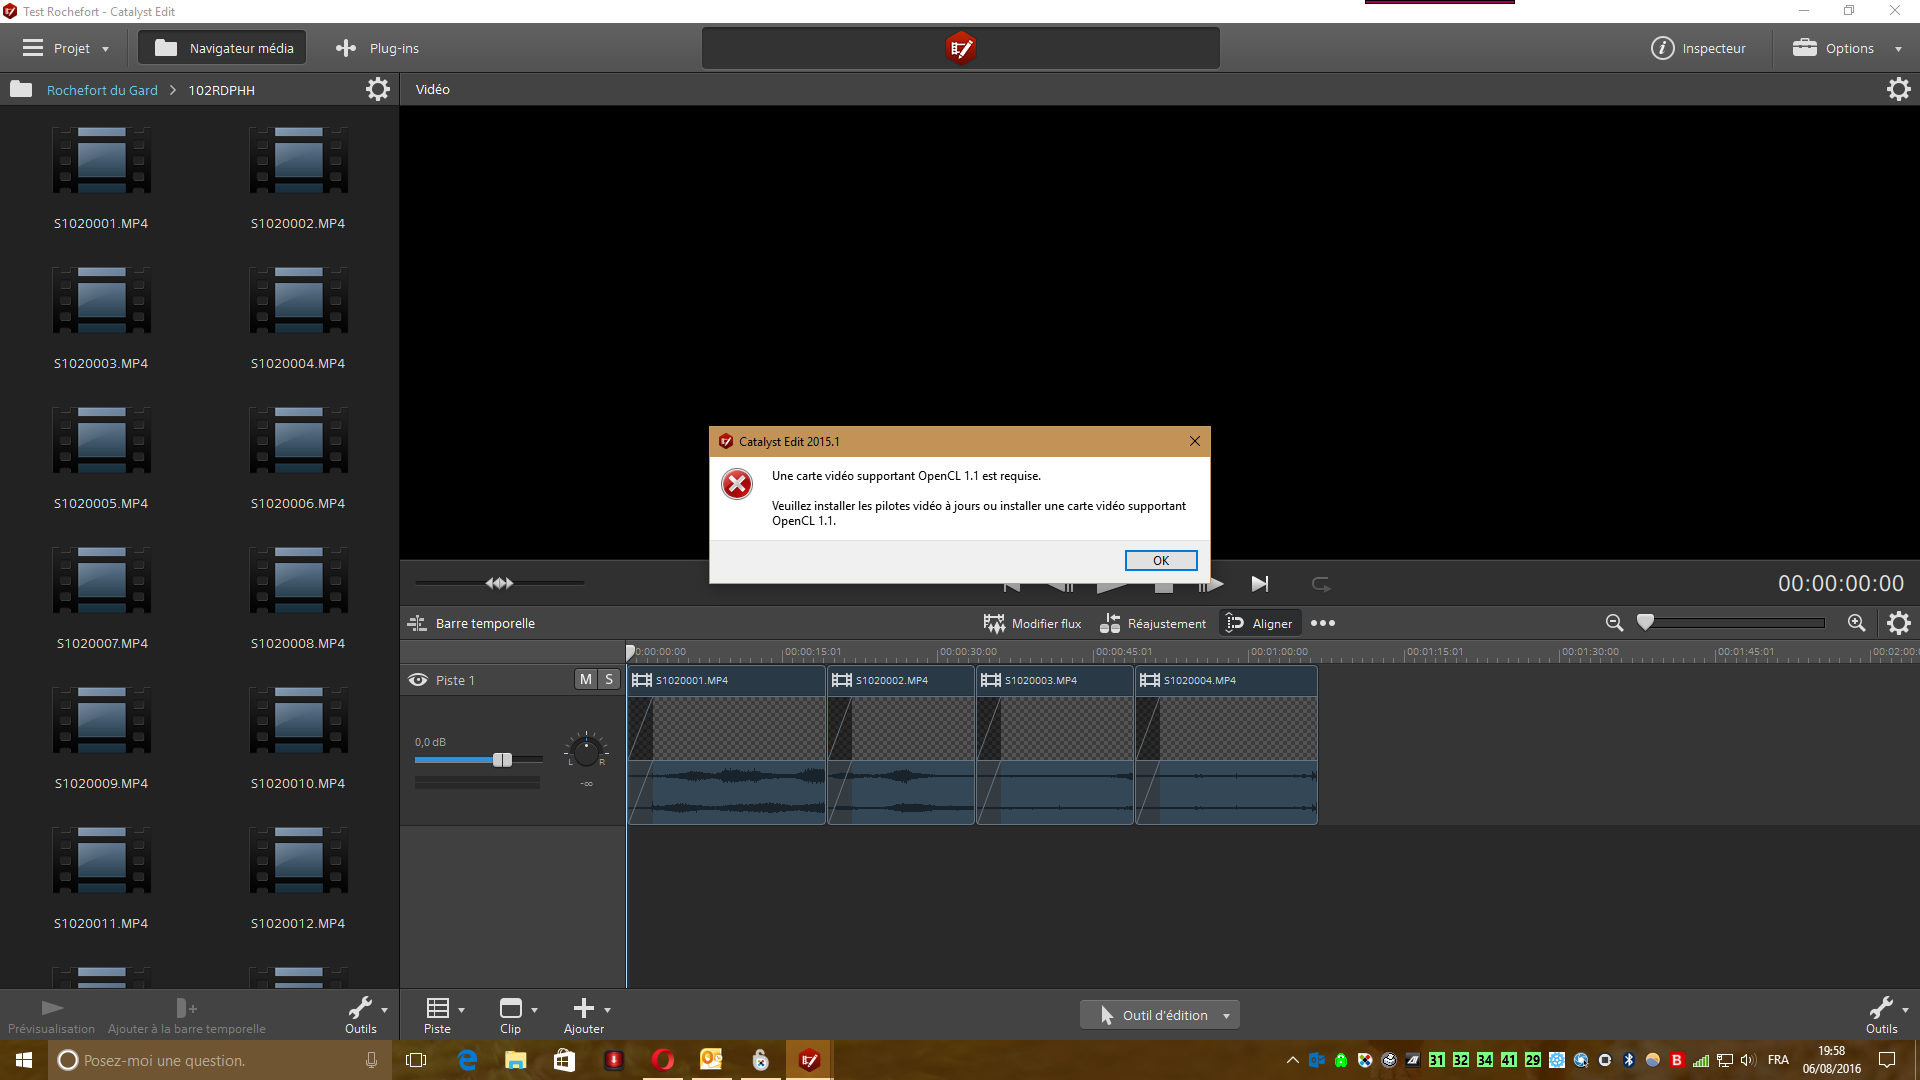Open the Projet menu

pos(66,48)
